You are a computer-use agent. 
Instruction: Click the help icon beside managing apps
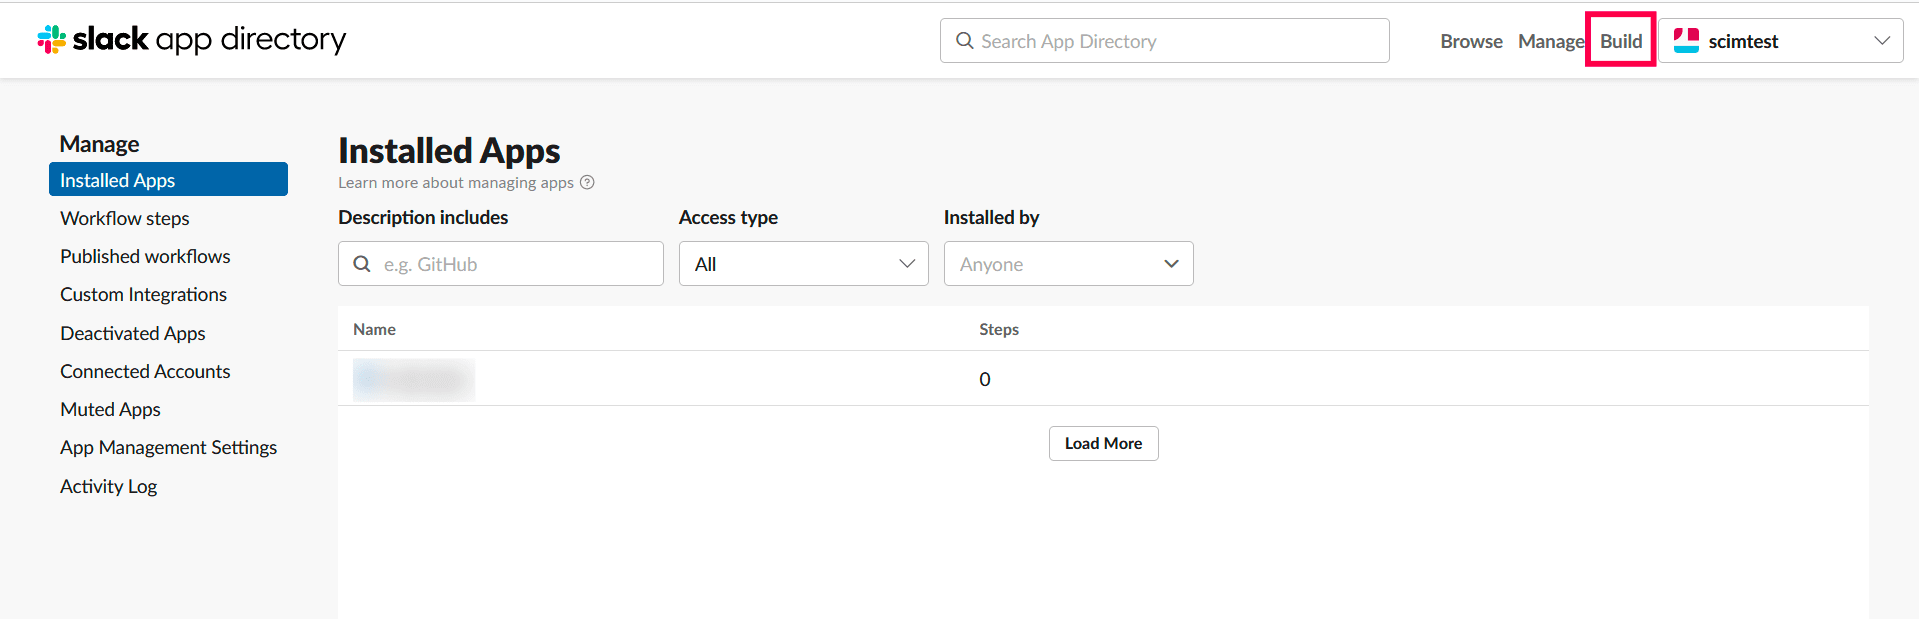point(588,182)
